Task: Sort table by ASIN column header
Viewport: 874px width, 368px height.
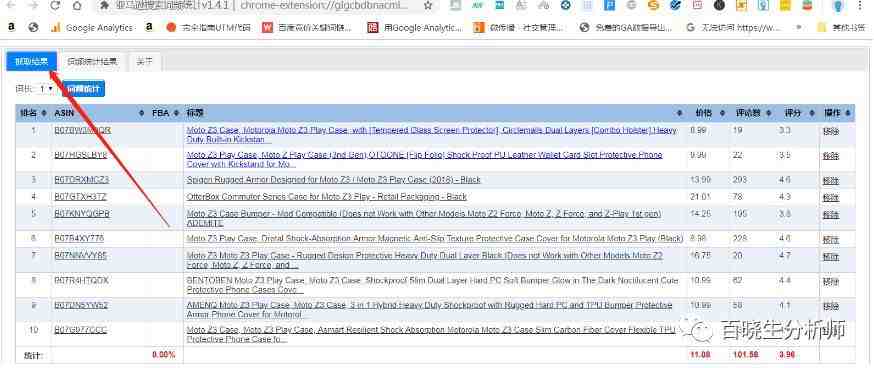Action: click(99, 113)
